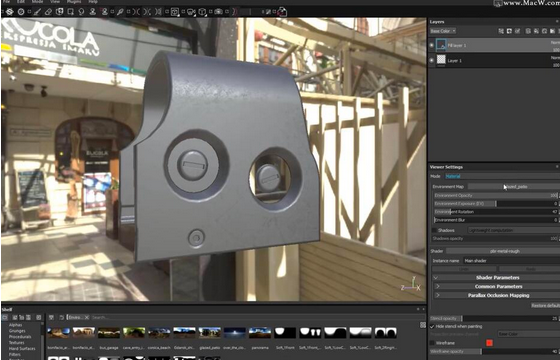Toggle visibility of Layer 1
Image resolution: width=560 pixels, height=360 pixels.
coord(431,60)
